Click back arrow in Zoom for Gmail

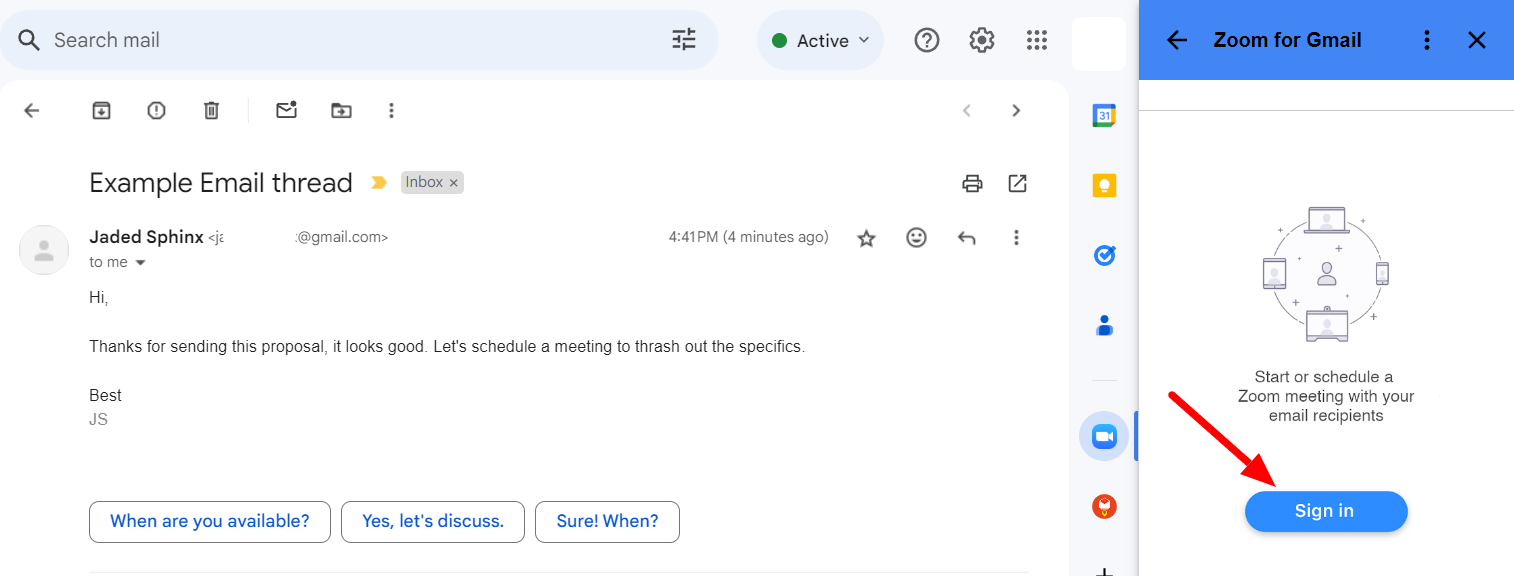(1177, 40)
